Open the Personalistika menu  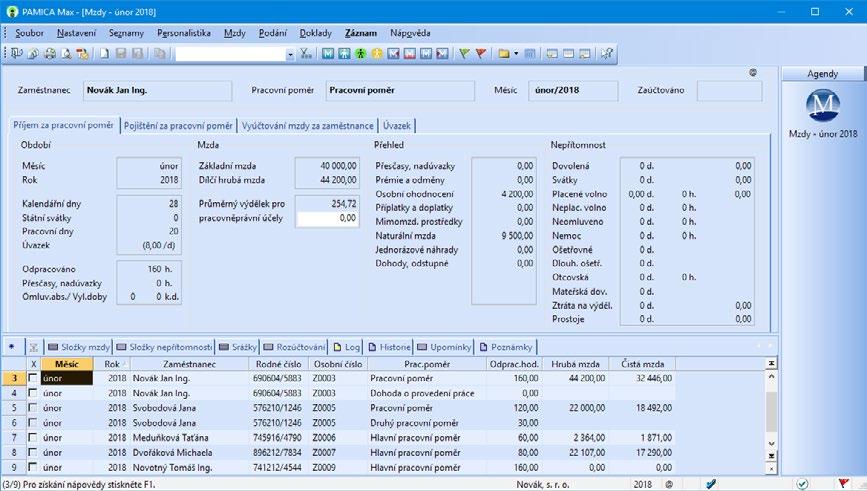point(184,33)
